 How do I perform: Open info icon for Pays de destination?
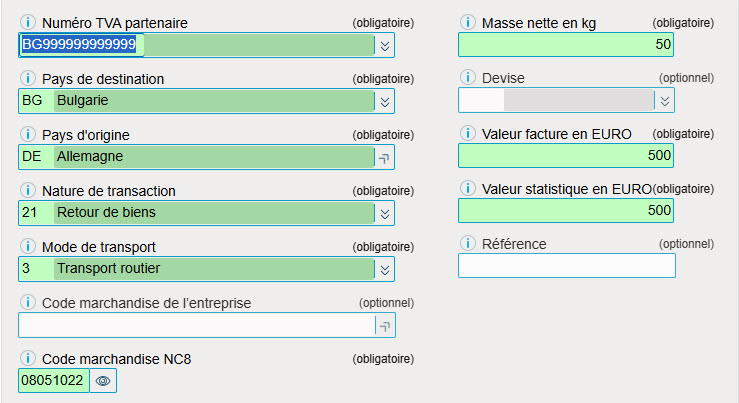click(x=28, y=78)
